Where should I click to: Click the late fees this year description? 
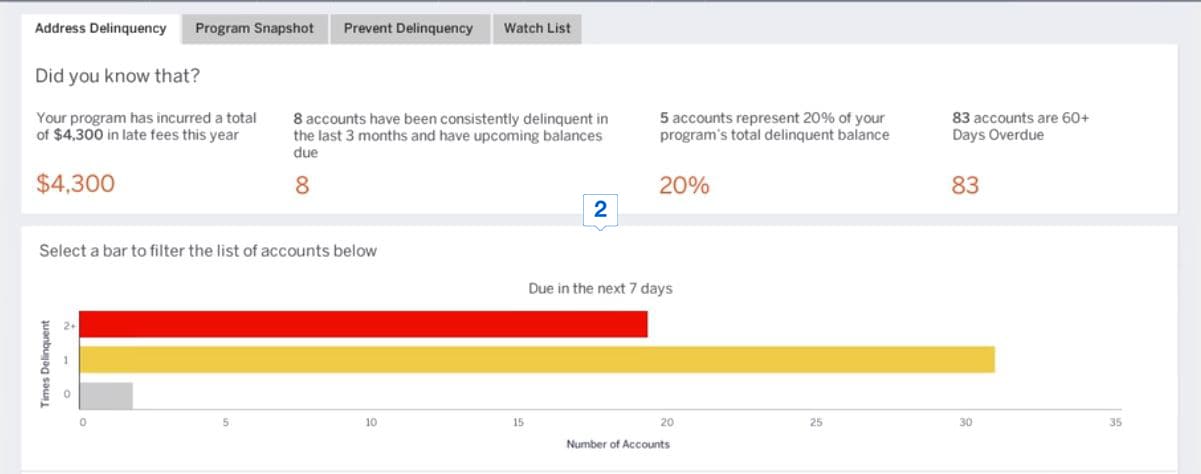tap(146, 126)
